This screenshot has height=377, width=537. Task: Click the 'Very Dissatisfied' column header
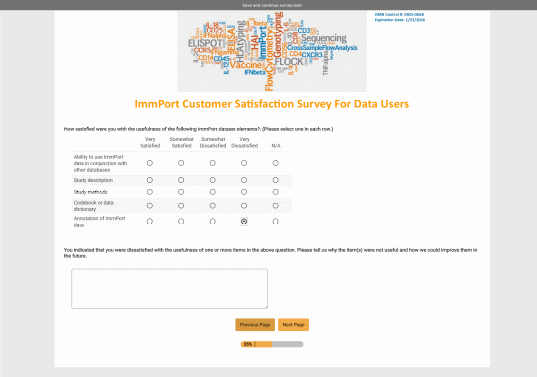pyautogui.click(x=245, y=142)
